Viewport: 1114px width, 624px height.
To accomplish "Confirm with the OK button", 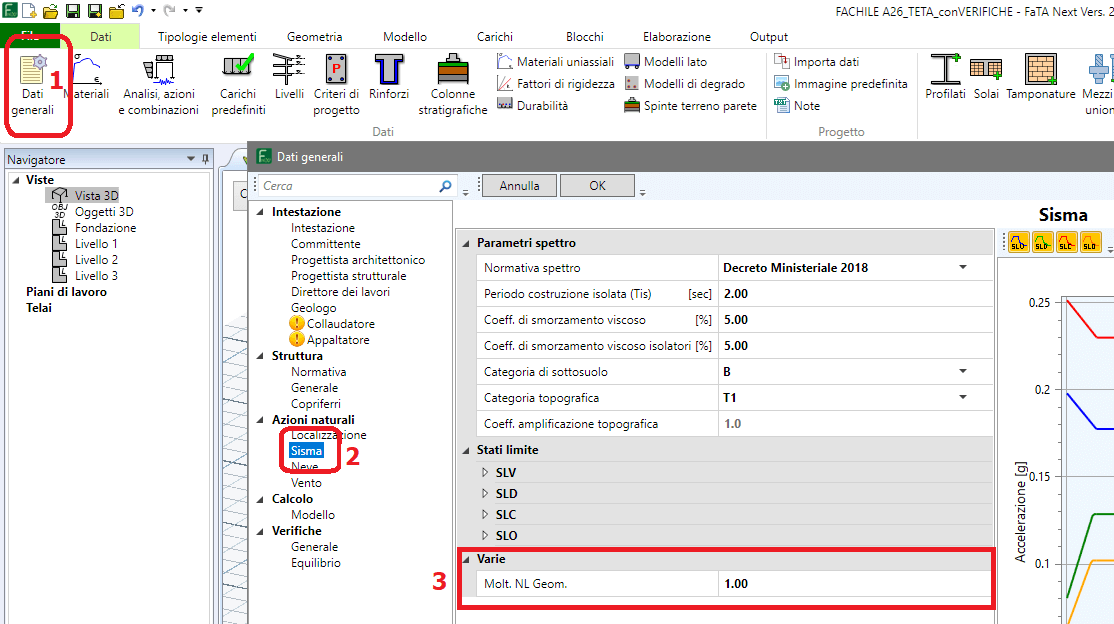I will [x=597, y=185].
